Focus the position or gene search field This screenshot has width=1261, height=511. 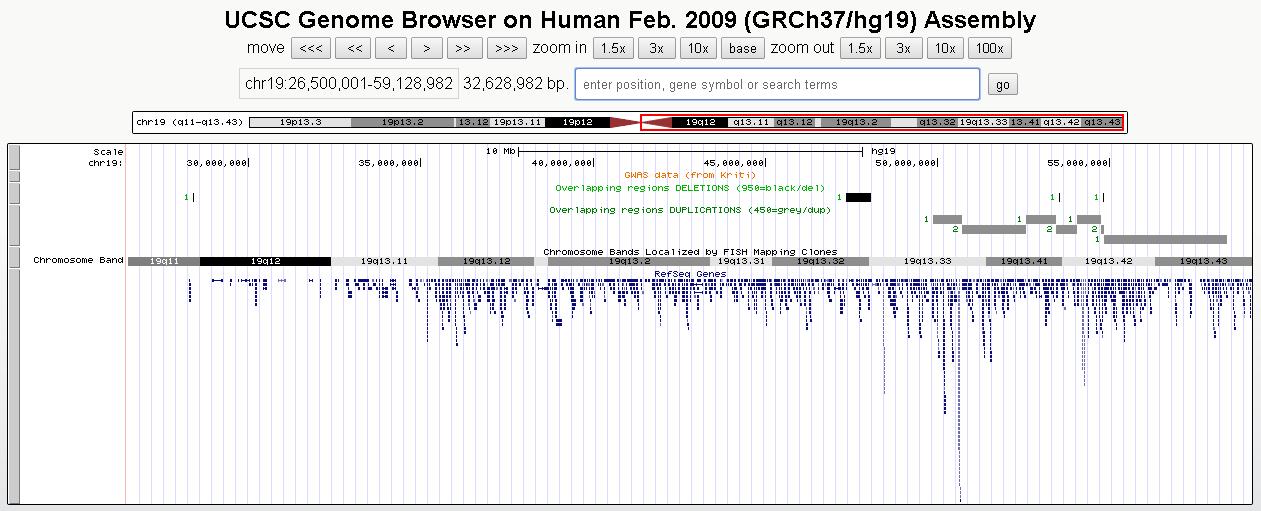click(777, 85)
